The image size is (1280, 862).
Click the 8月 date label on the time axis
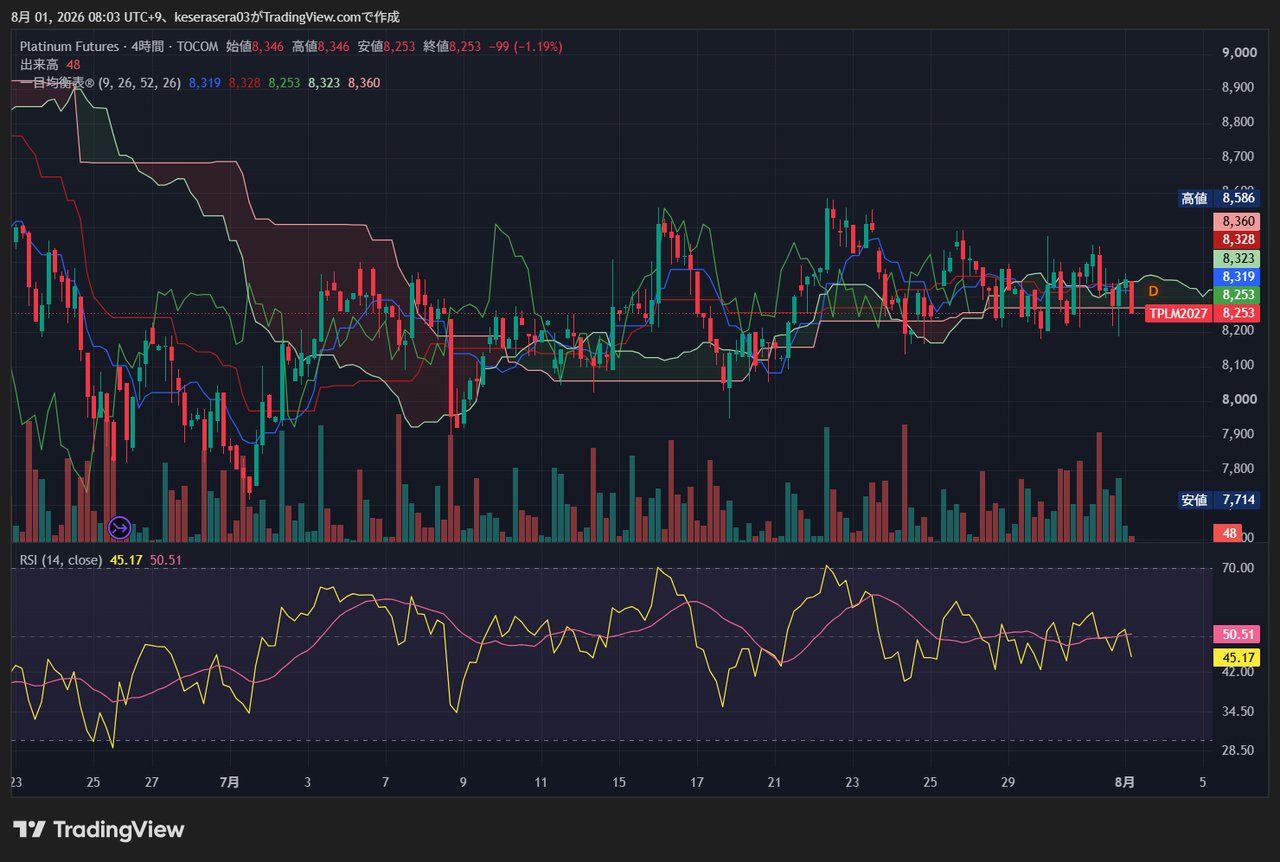(x=1126, y=782)
